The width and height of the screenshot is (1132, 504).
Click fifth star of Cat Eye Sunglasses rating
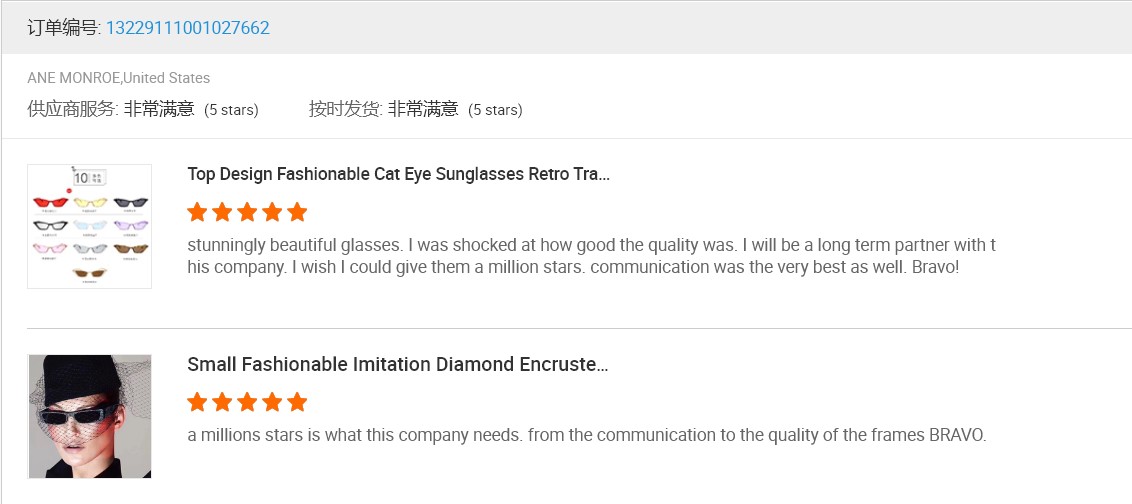297,212
